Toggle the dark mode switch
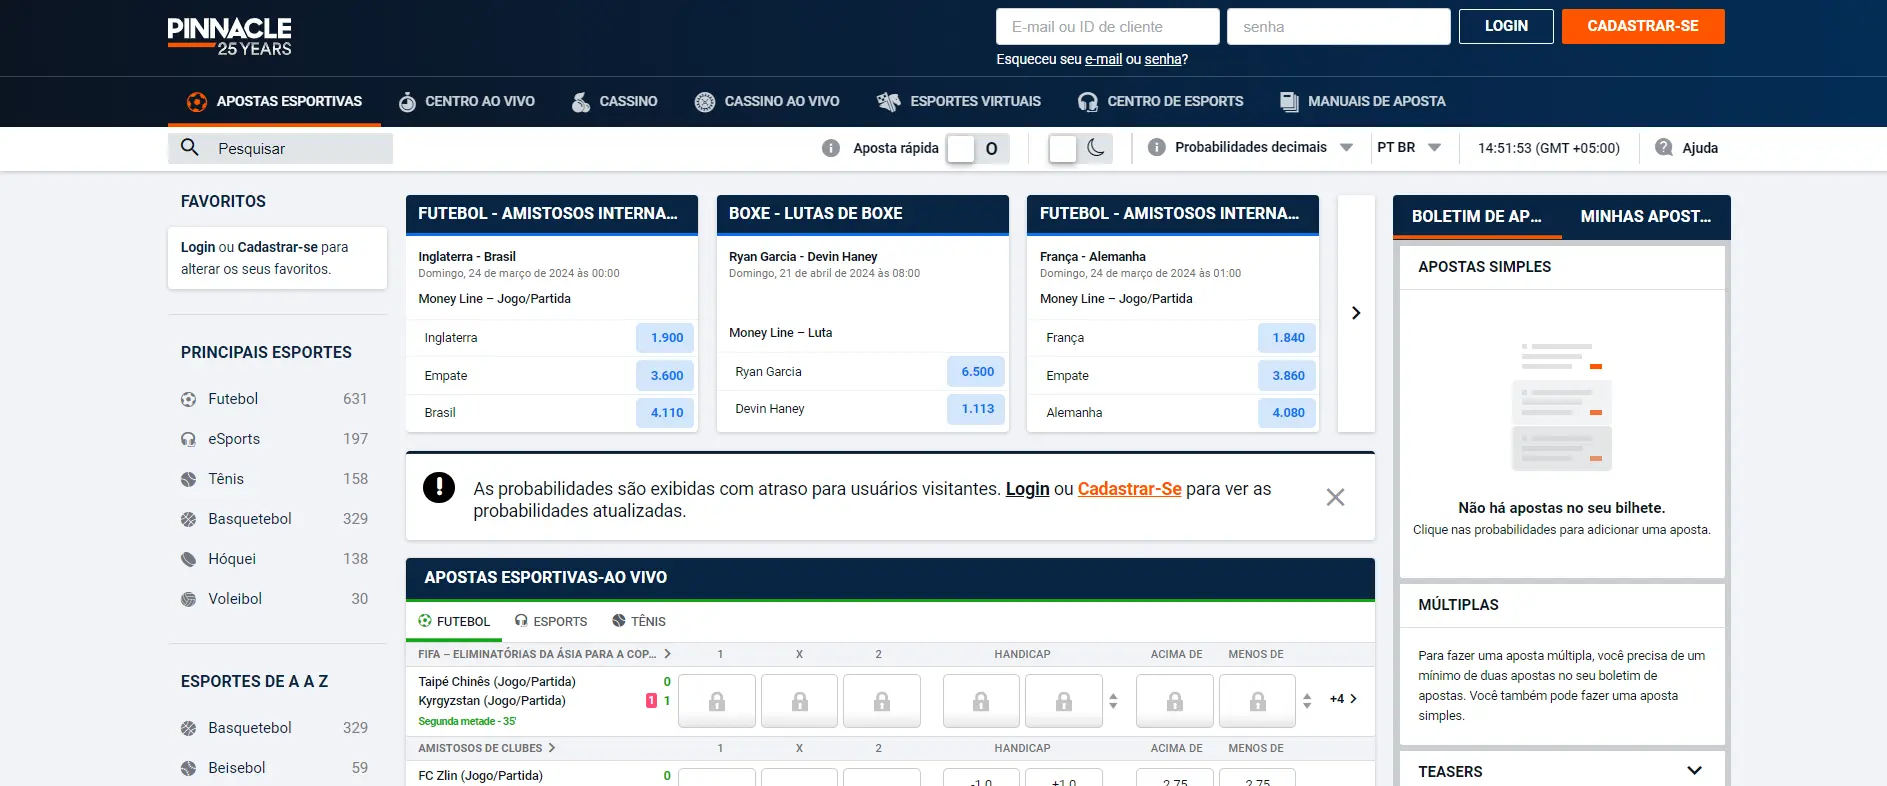Viewport: 1887px width, 786px height. (x=1080, y=148)
